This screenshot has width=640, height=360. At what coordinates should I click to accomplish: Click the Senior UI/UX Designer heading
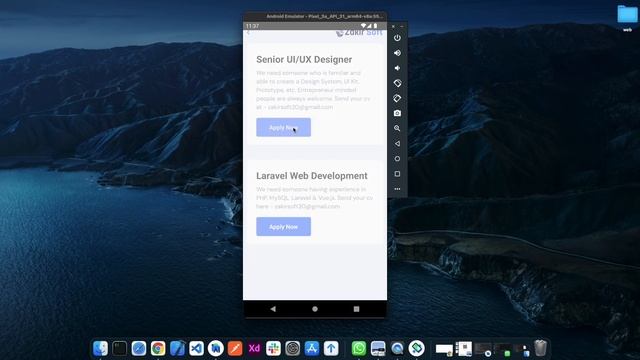point(304,60)
